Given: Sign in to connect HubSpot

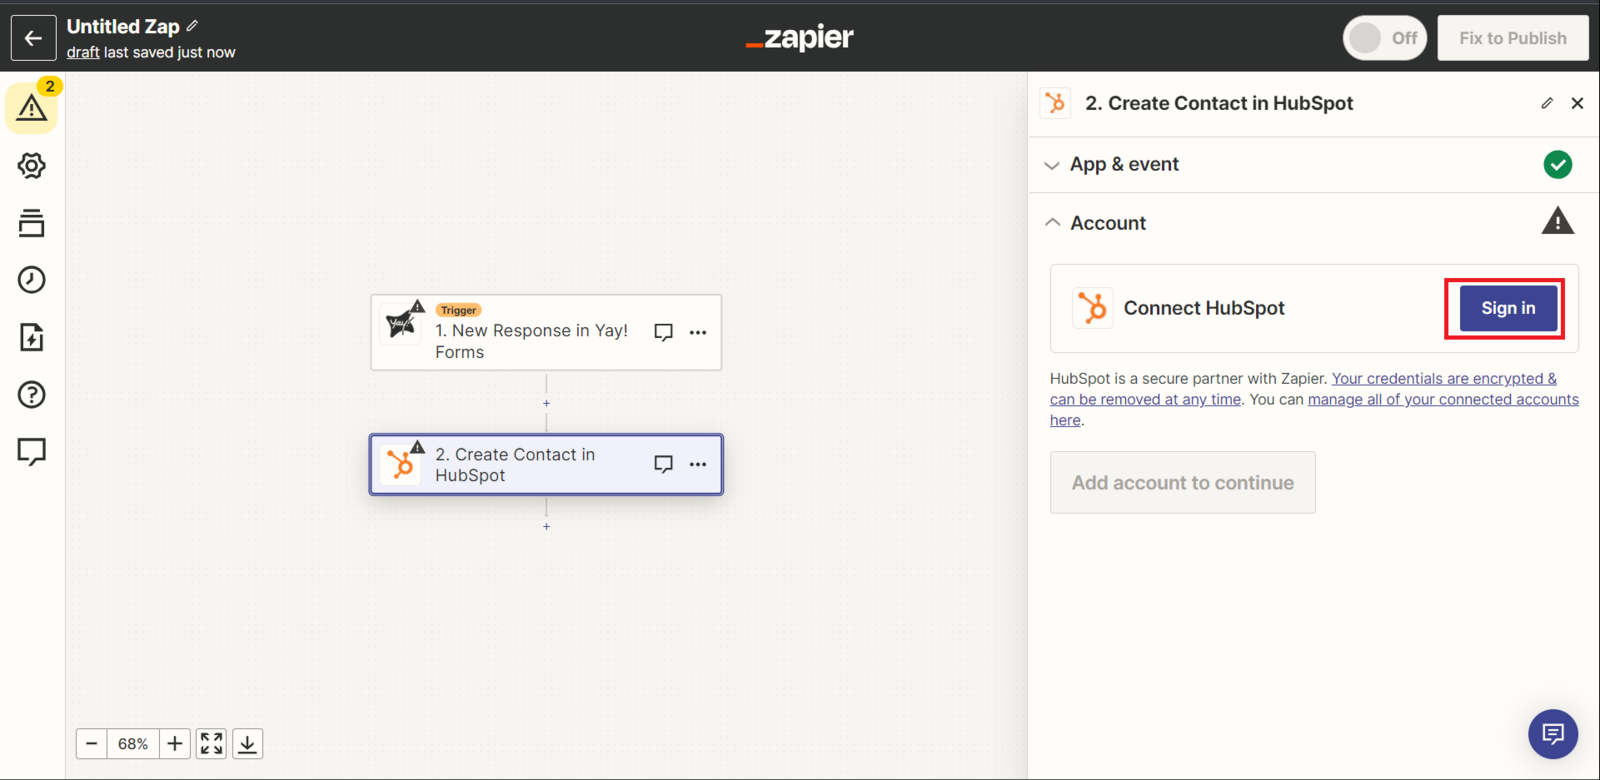Looking at the screenshot, I should [1507, 308].
